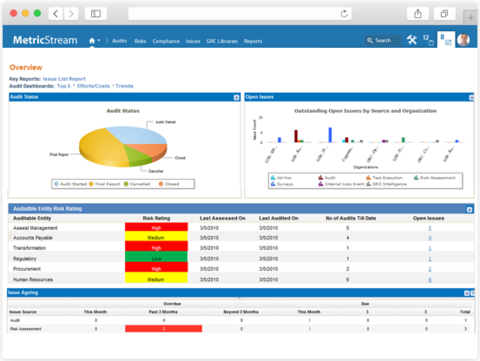Click the MetricStream home icon

92,41
